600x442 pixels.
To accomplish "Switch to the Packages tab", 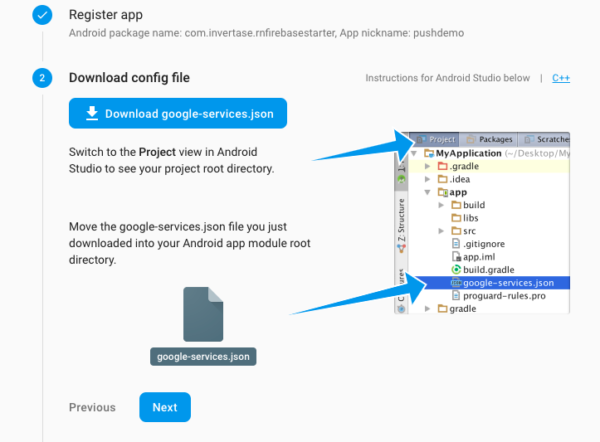I will click(x=491, y=139).
